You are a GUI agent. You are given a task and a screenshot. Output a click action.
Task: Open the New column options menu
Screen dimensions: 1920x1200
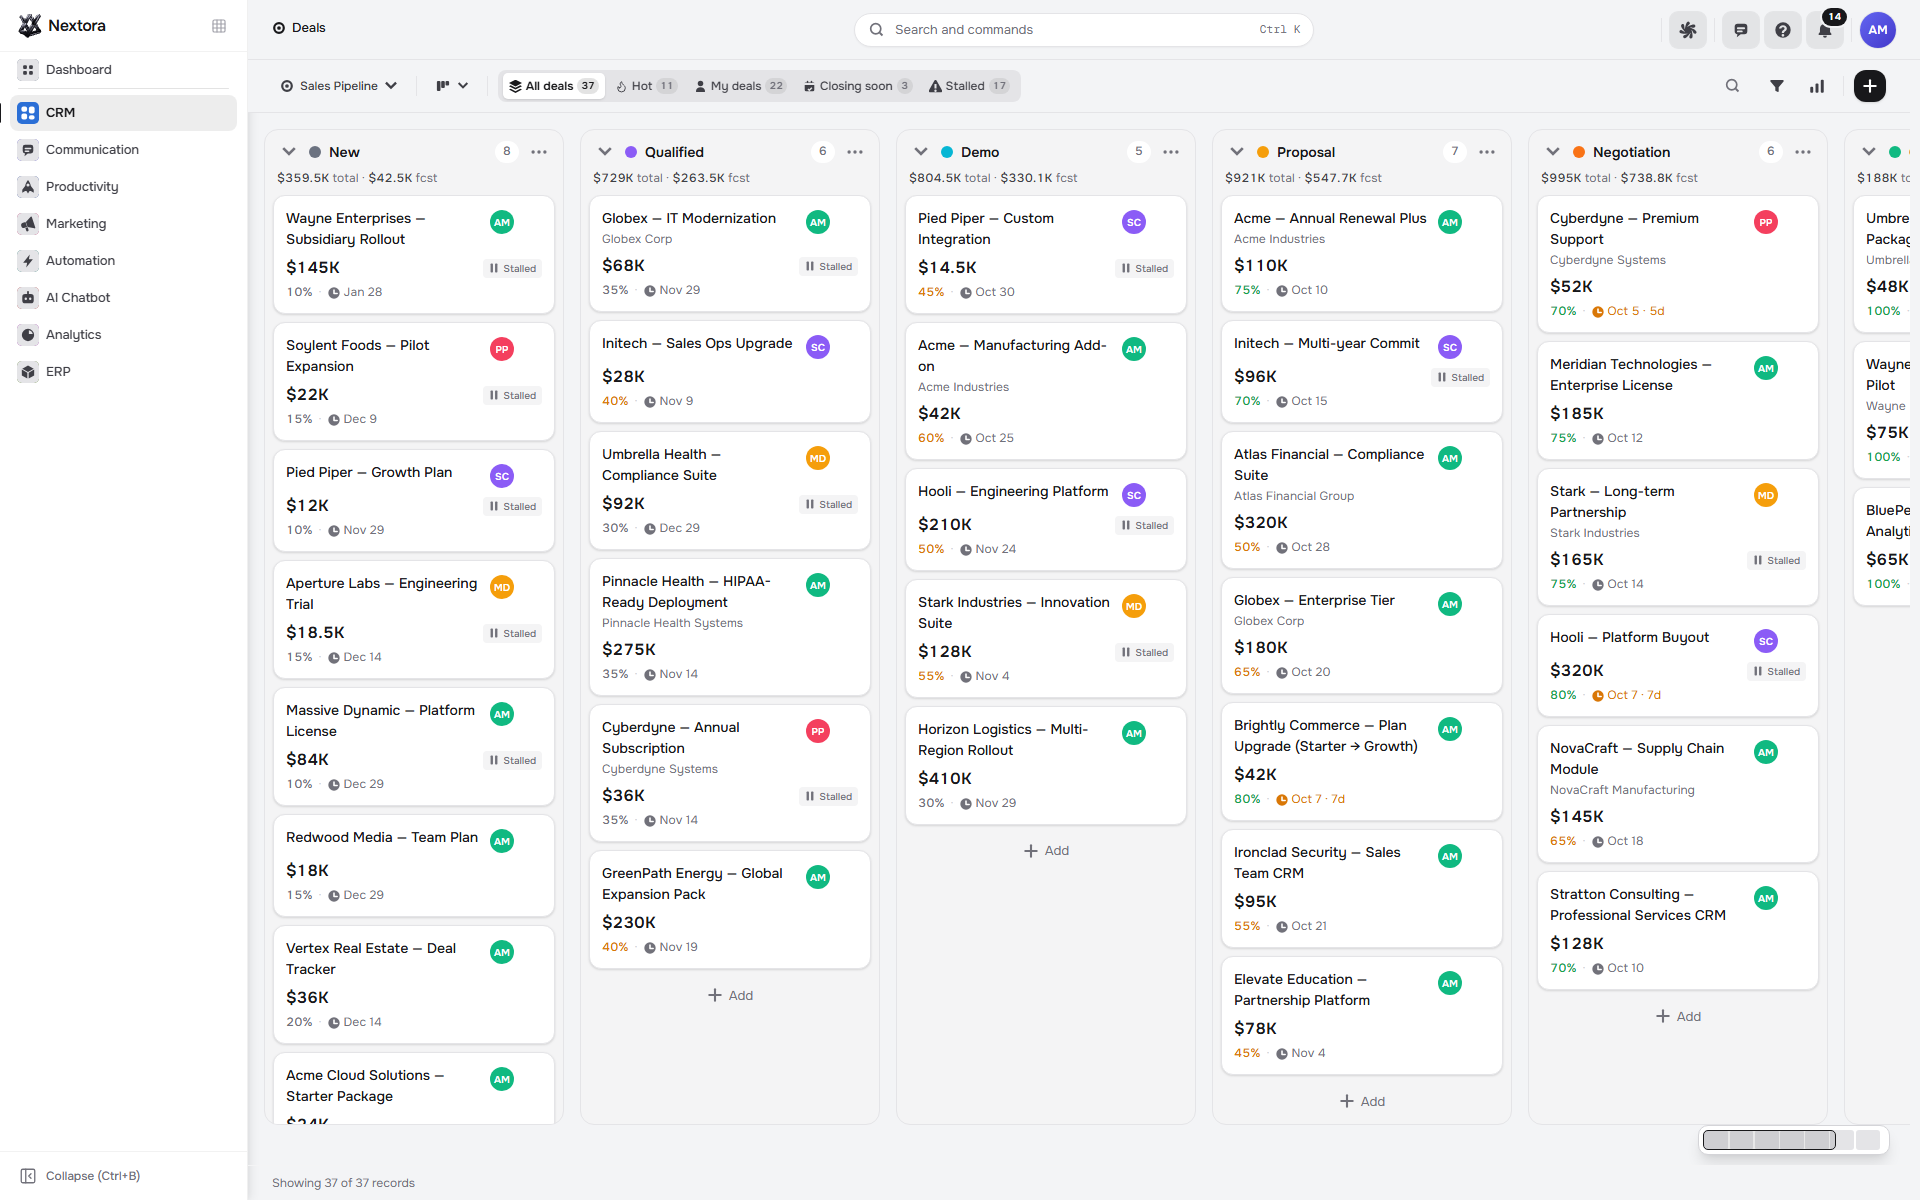click(x=539, y=152)
